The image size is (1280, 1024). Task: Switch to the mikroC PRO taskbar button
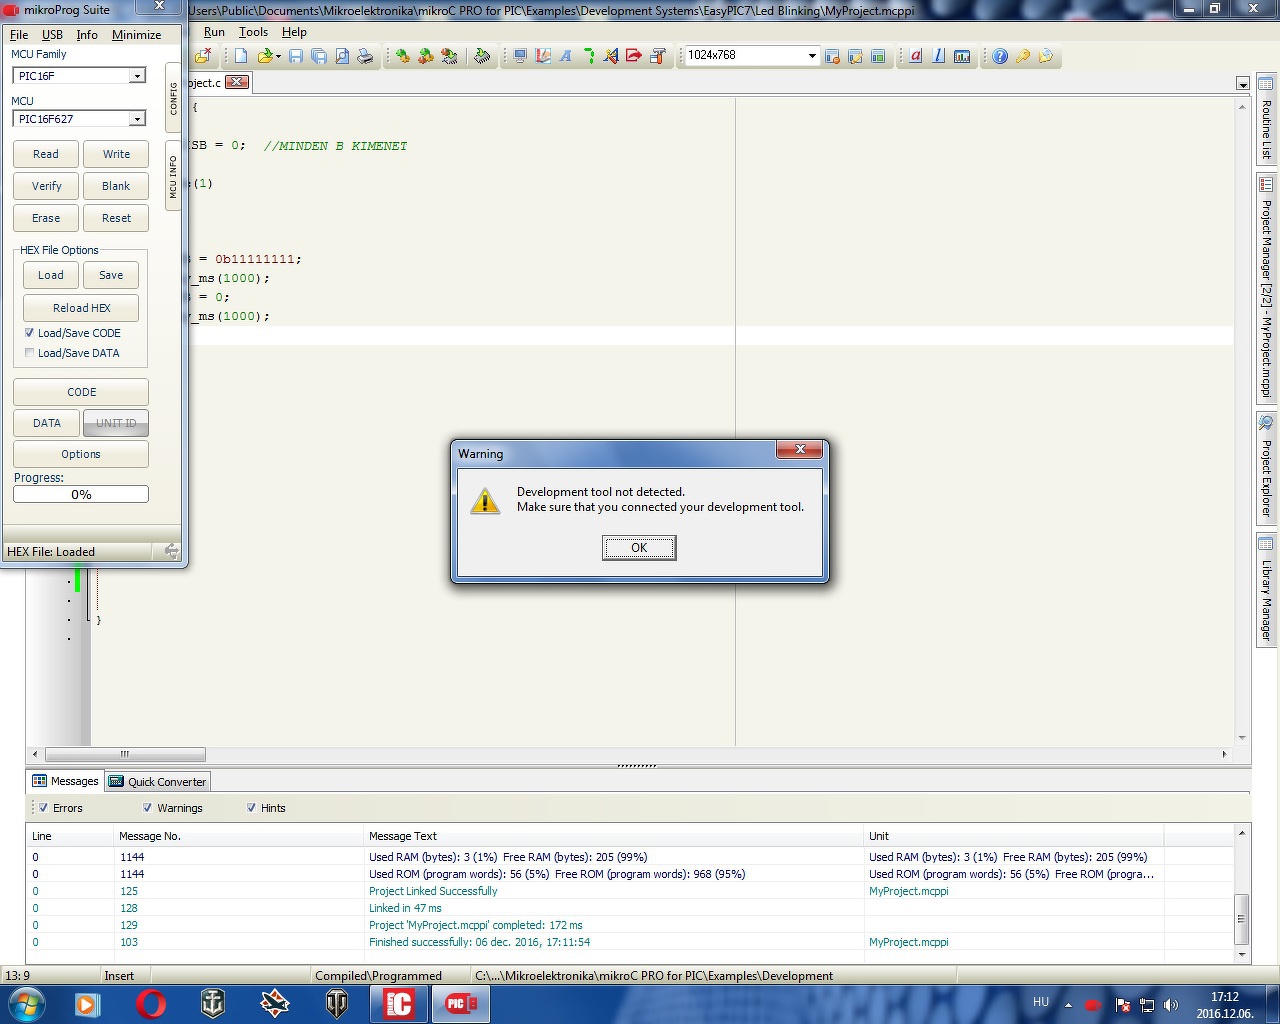pyautogui.click(x=399, y=1003)
